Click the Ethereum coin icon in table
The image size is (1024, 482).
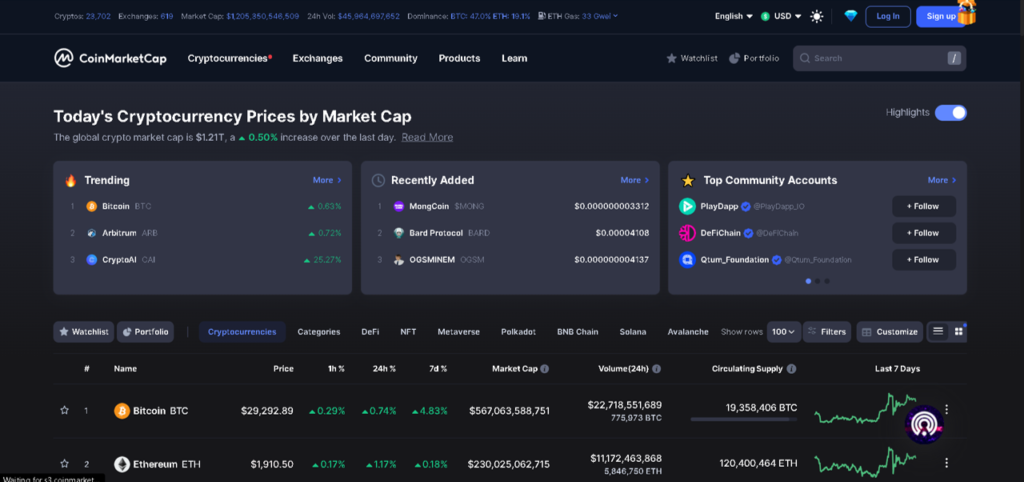[x=121, y=464]
